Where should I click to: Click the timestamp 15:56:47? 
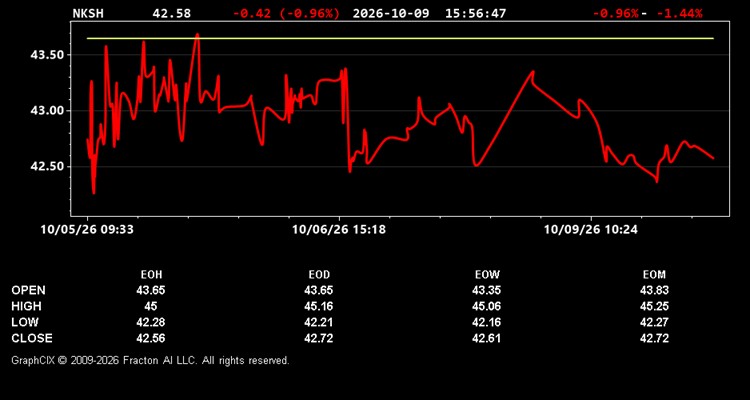(x=475, y=13)
